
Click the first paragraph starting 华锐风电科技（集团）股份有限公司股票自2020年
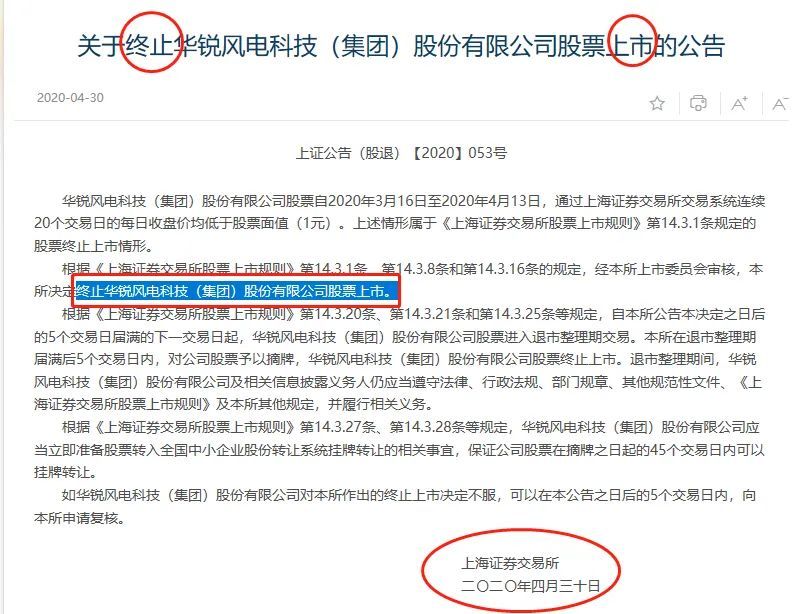400,224
